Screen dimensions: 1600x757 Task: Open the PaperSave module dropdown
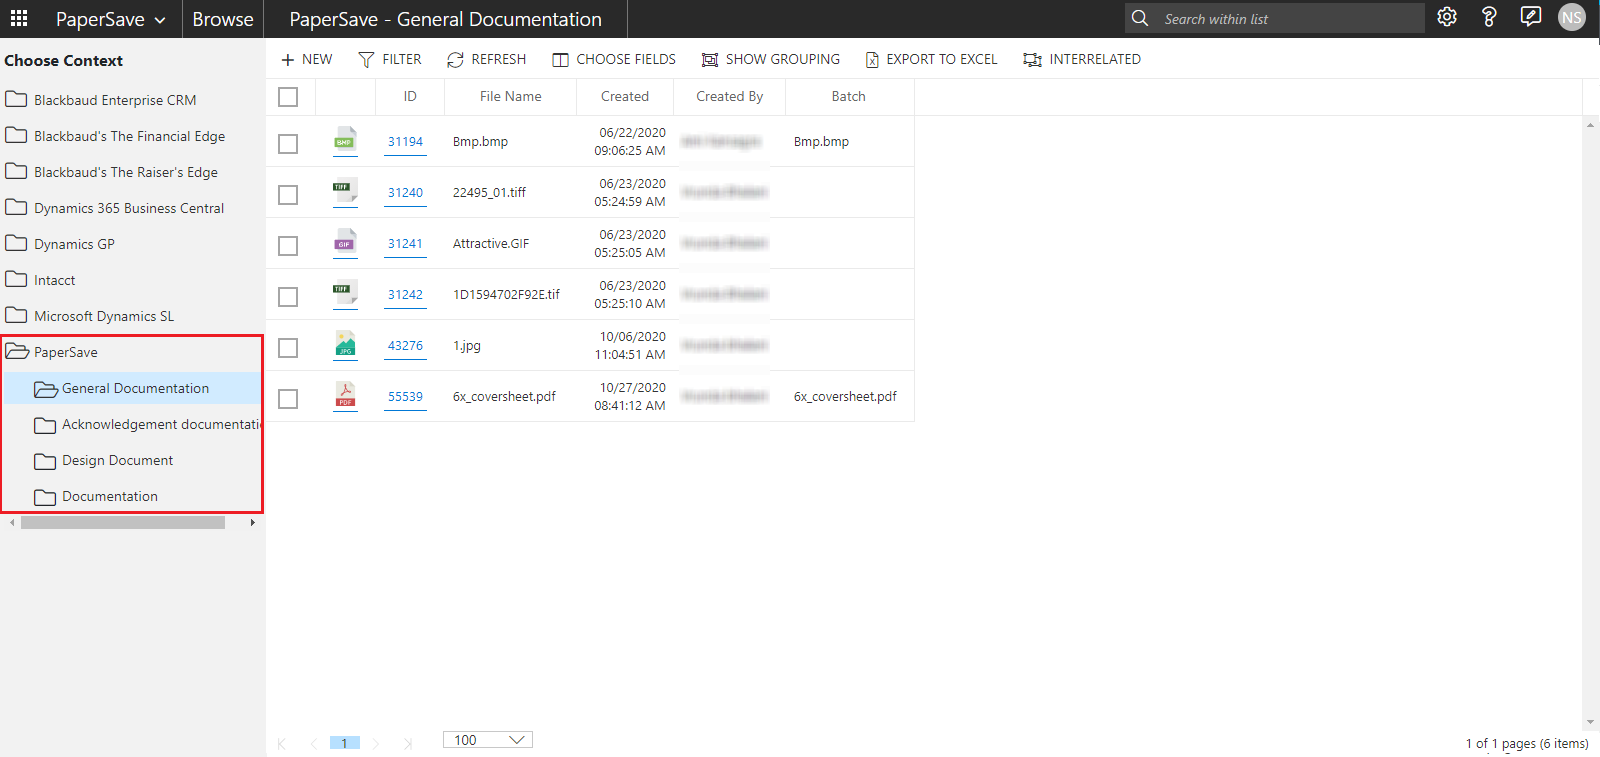click(110, 19)
